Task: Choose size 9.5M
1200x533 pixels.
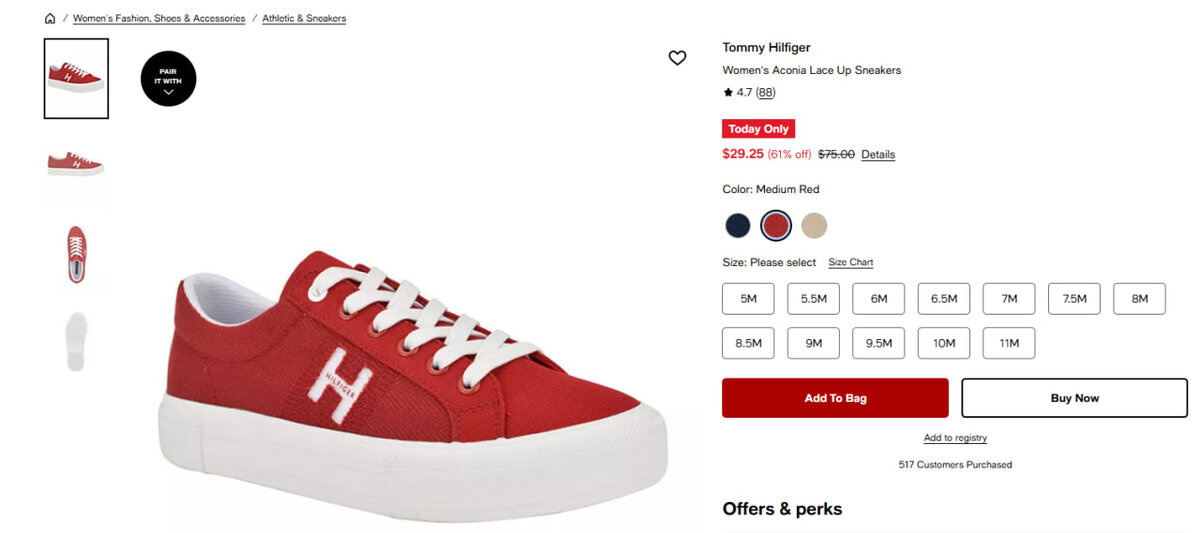Action: coord(878,343)
